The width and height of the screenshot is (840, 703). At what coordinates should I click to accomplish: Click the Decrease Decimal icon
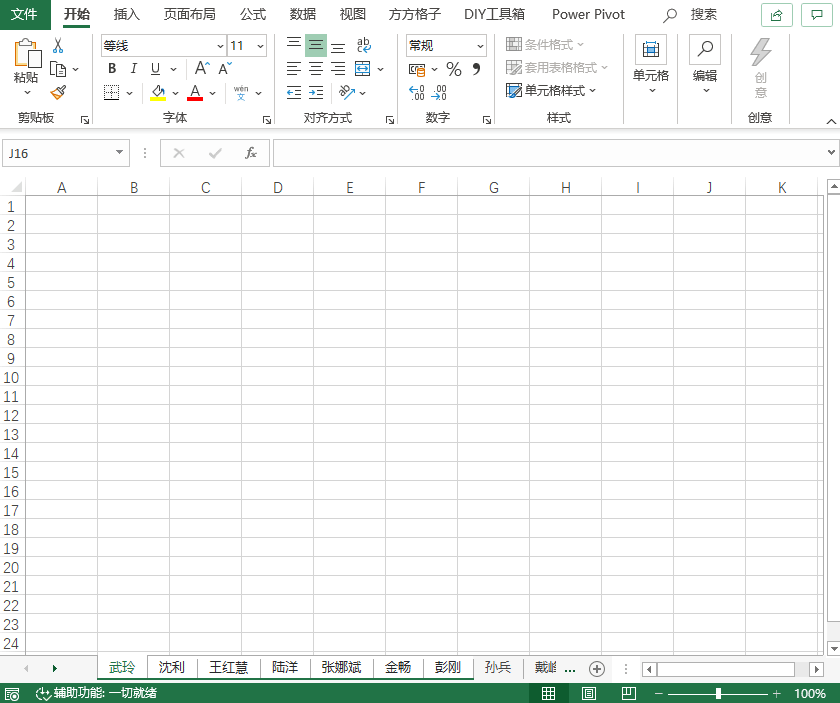point(439,93)
